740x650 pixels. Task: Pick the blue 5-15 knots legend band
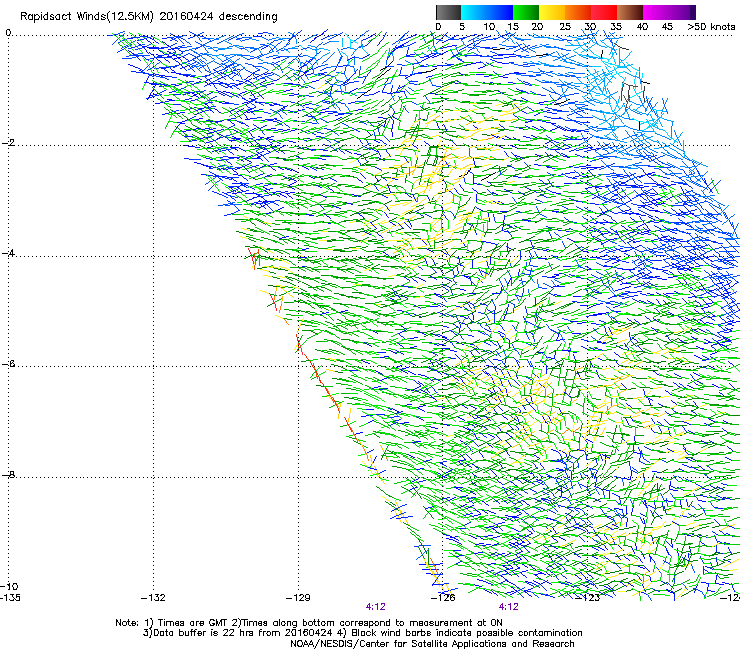tap(487, 12)
